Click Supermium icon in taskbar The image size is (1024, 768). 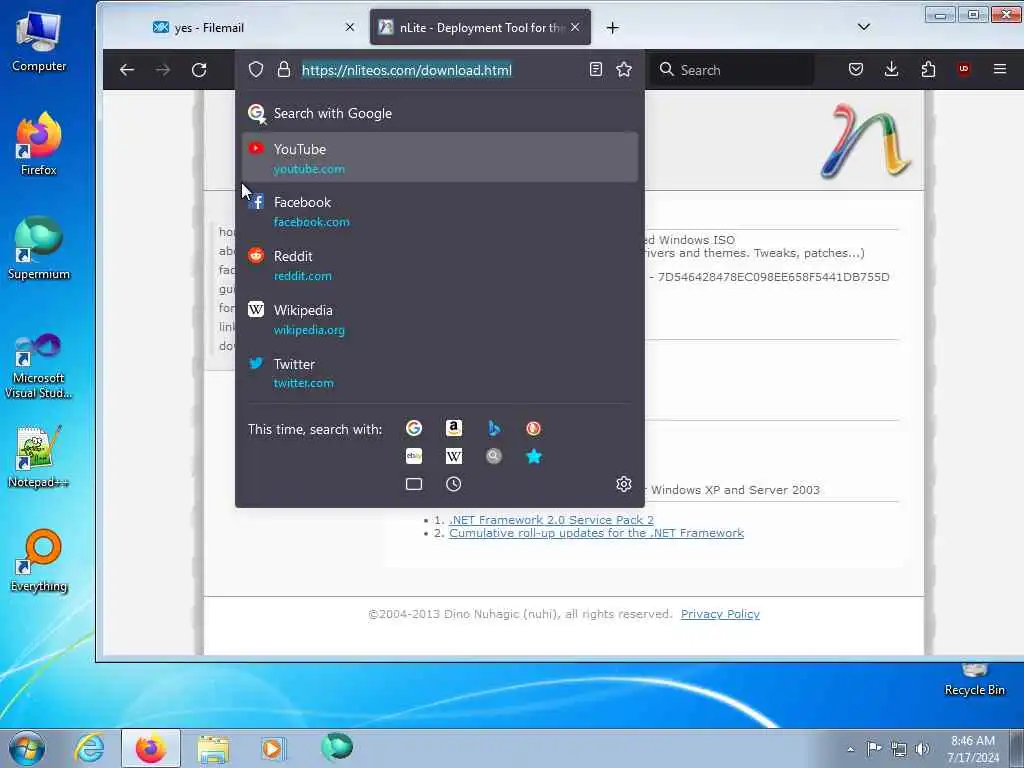[x=337, y=747]
